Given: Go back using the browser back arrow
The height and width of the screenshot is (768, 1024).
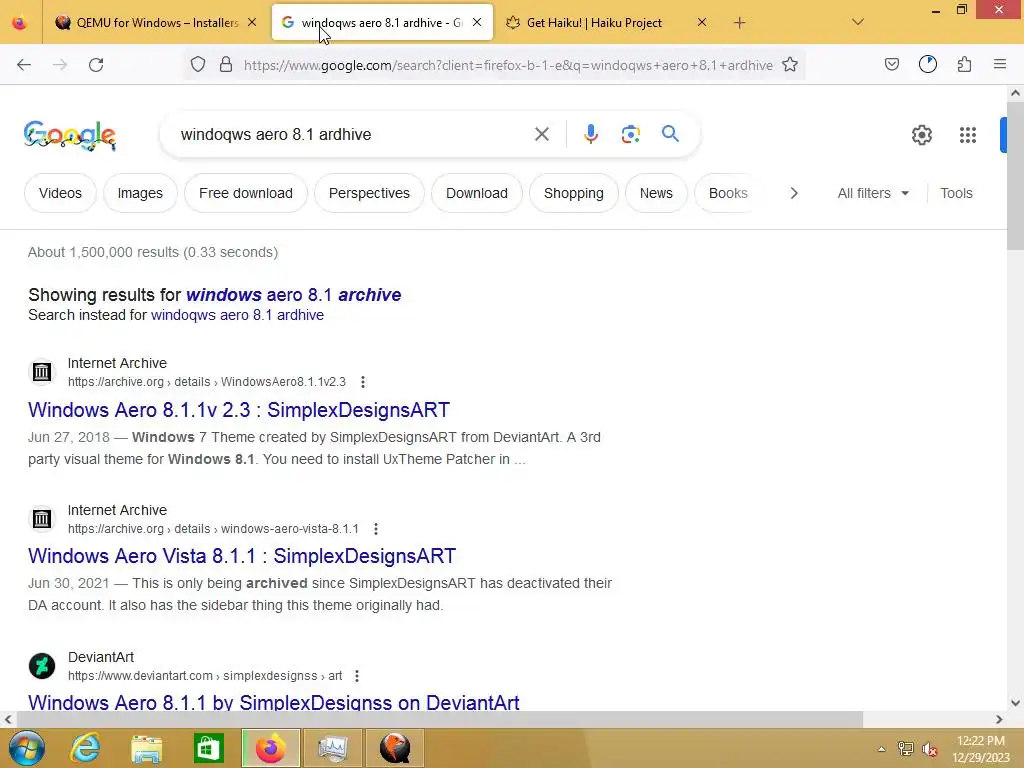Looking at the screenshot, I should click(24, 65).
